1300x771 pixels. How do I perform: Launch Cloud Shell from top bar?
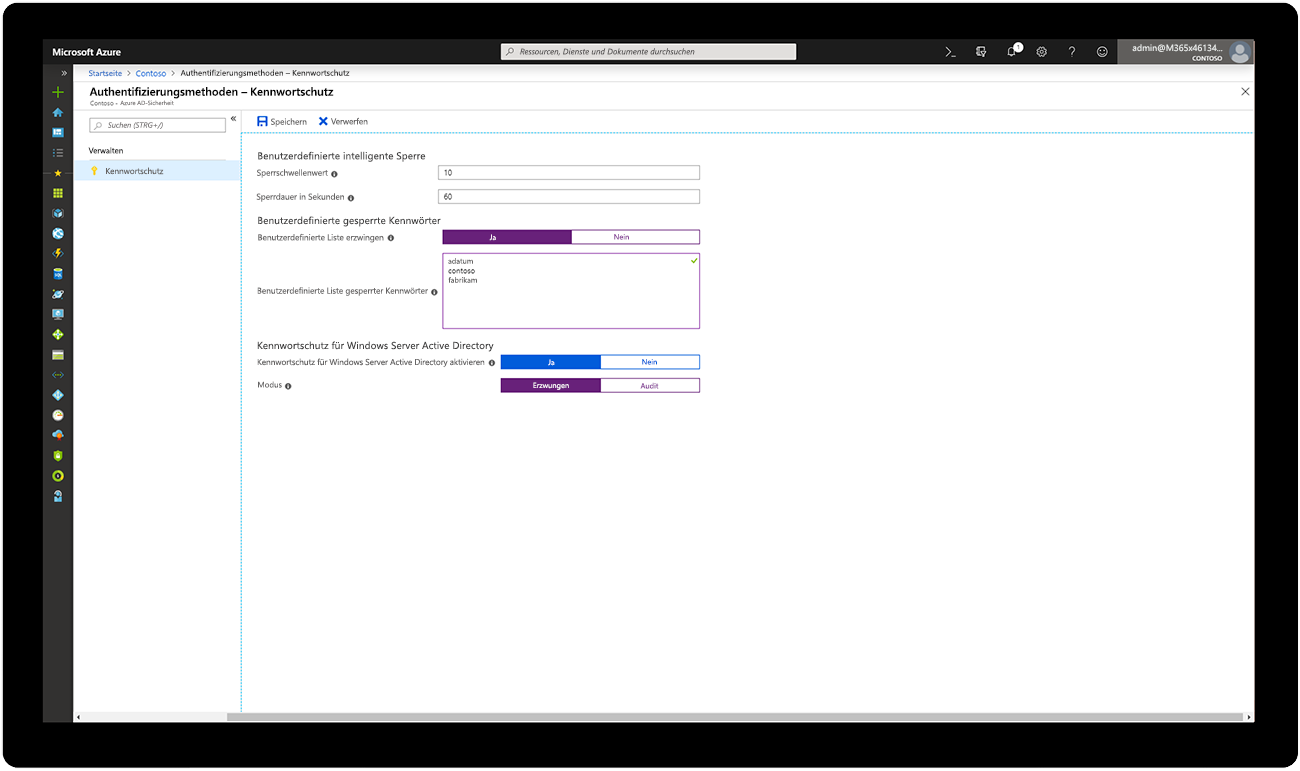951,52
